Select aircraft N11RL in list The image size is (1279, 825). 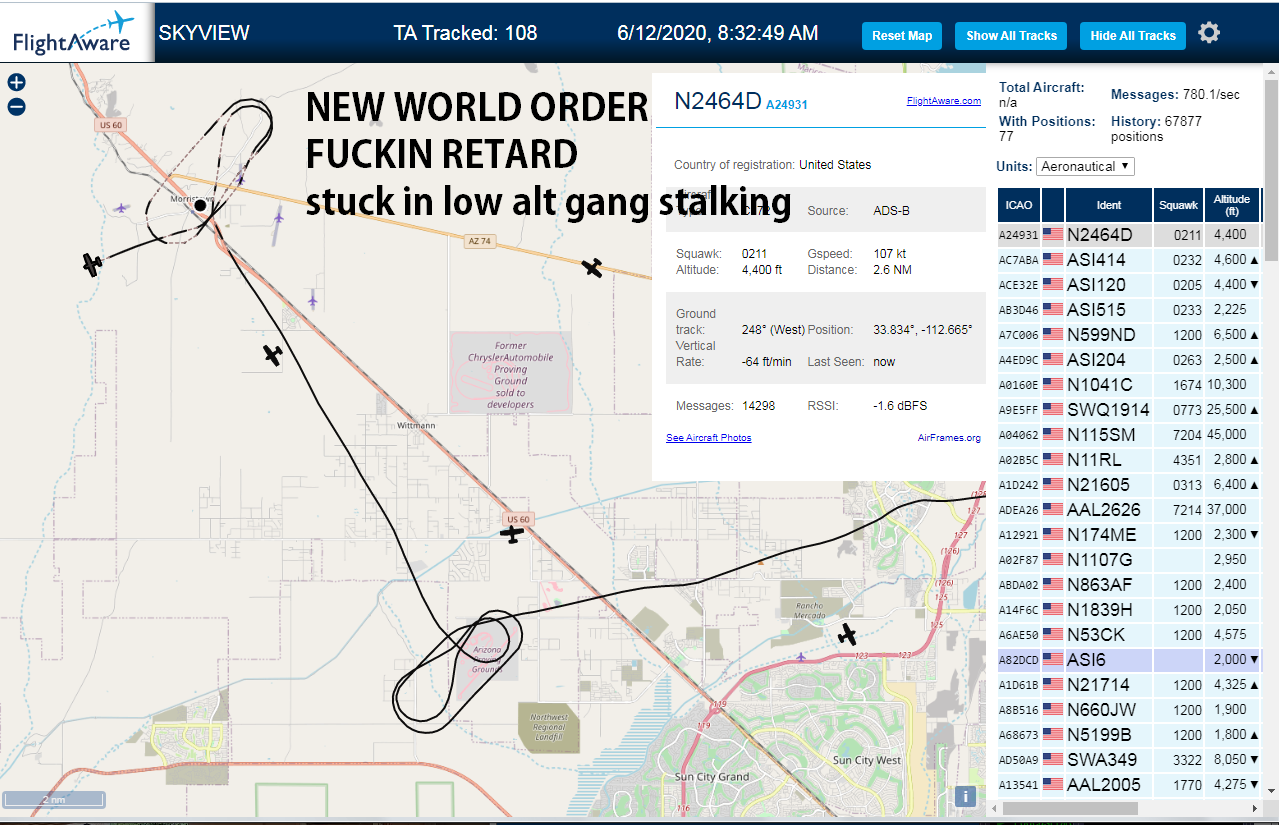click(x=1129, y=460)
